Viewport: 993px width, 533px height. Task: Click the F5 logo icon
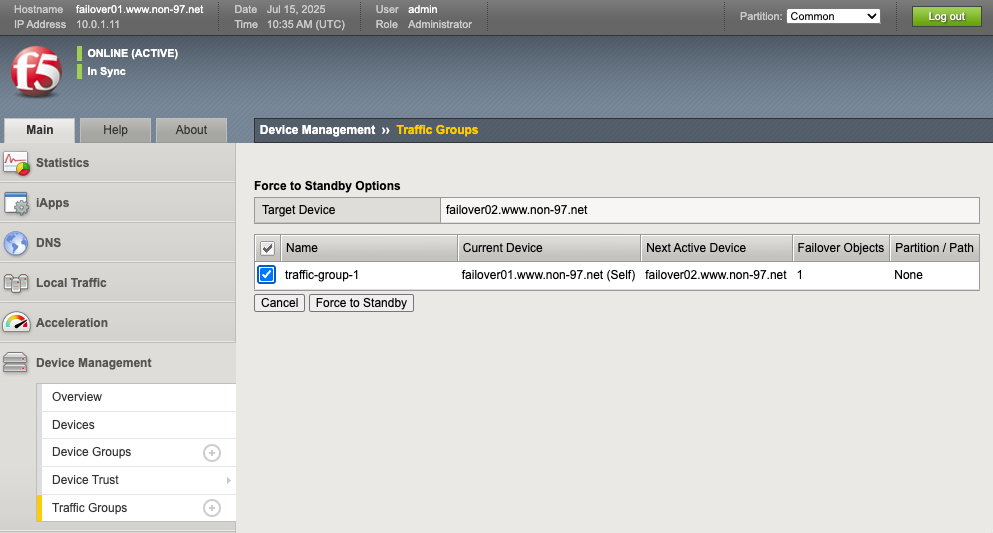(x=36, y=71)
